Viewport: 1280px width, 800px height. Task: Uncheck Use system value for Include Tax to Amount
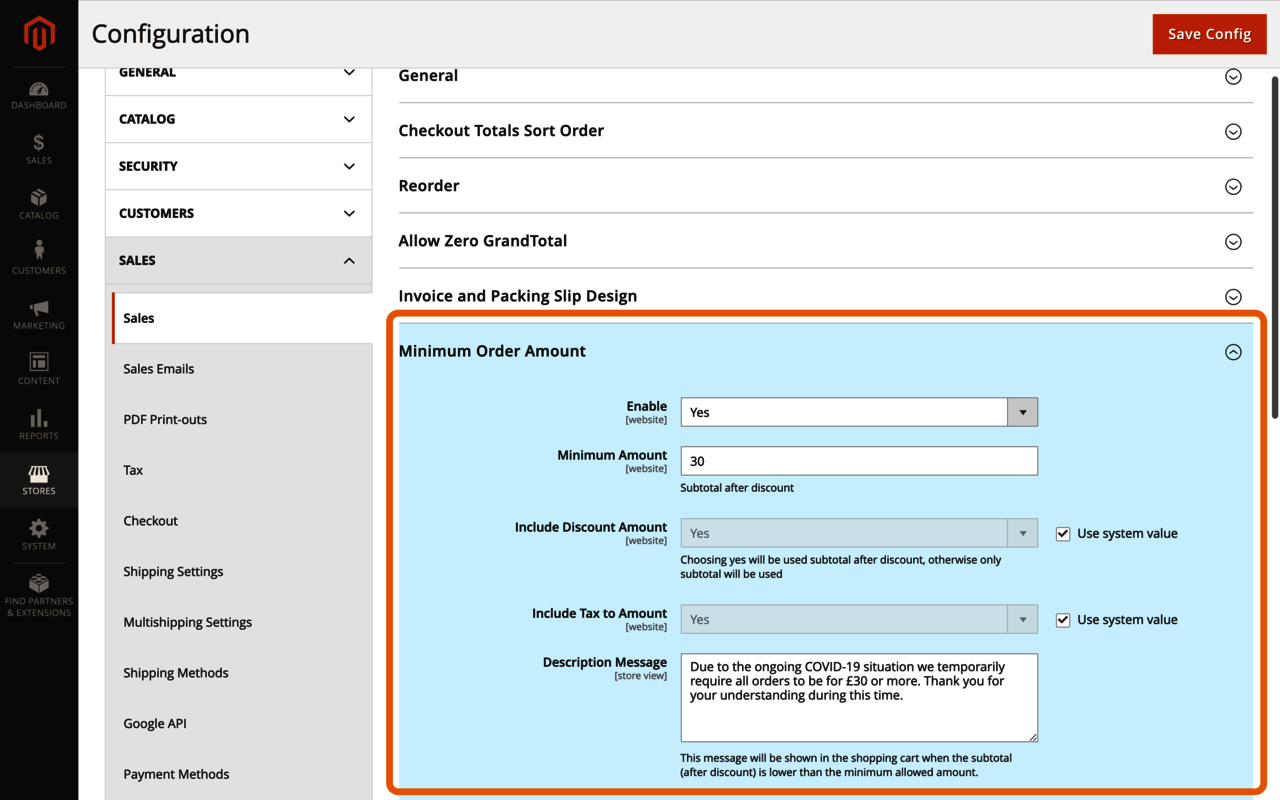pyautogui.click(x=1063, y=620)
